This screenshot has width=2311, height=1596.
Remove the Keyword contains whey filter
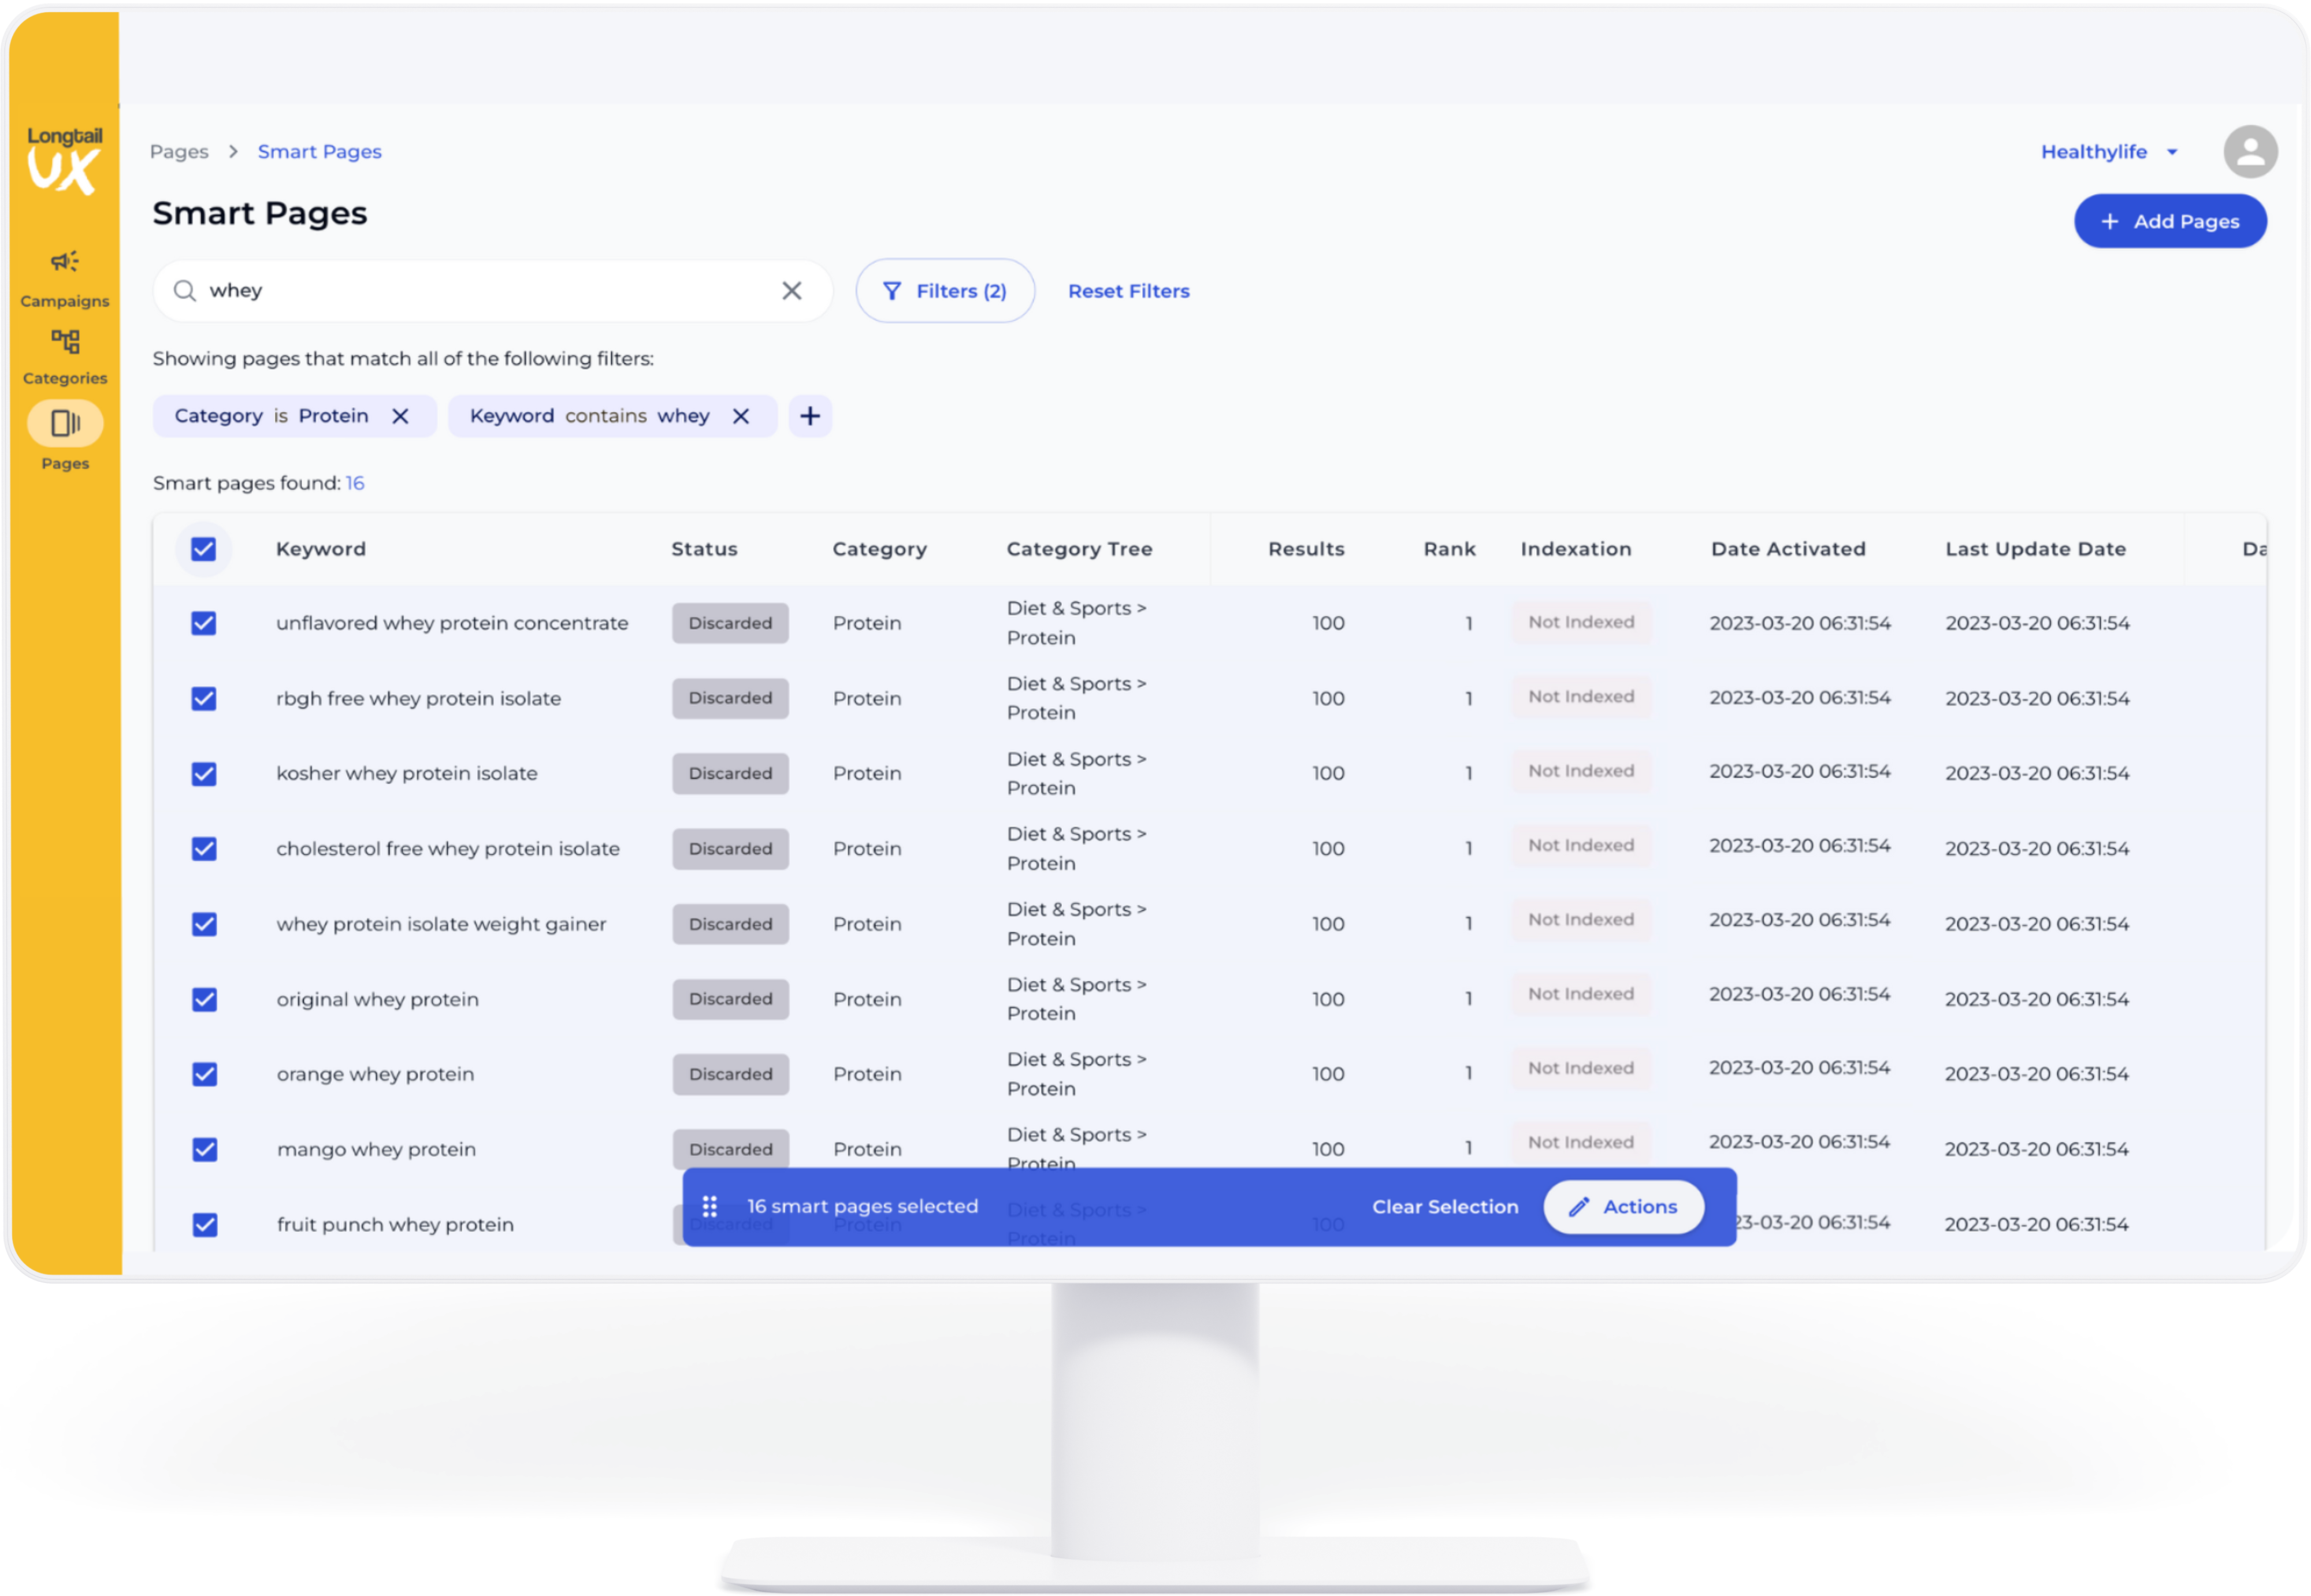pyautogui.click(x=741, y=416)
